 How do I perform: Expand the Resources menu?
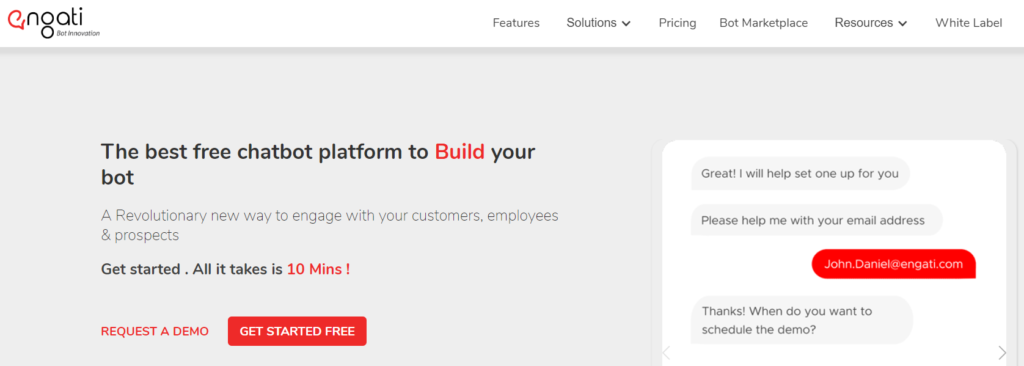click(x=871, y=23)
